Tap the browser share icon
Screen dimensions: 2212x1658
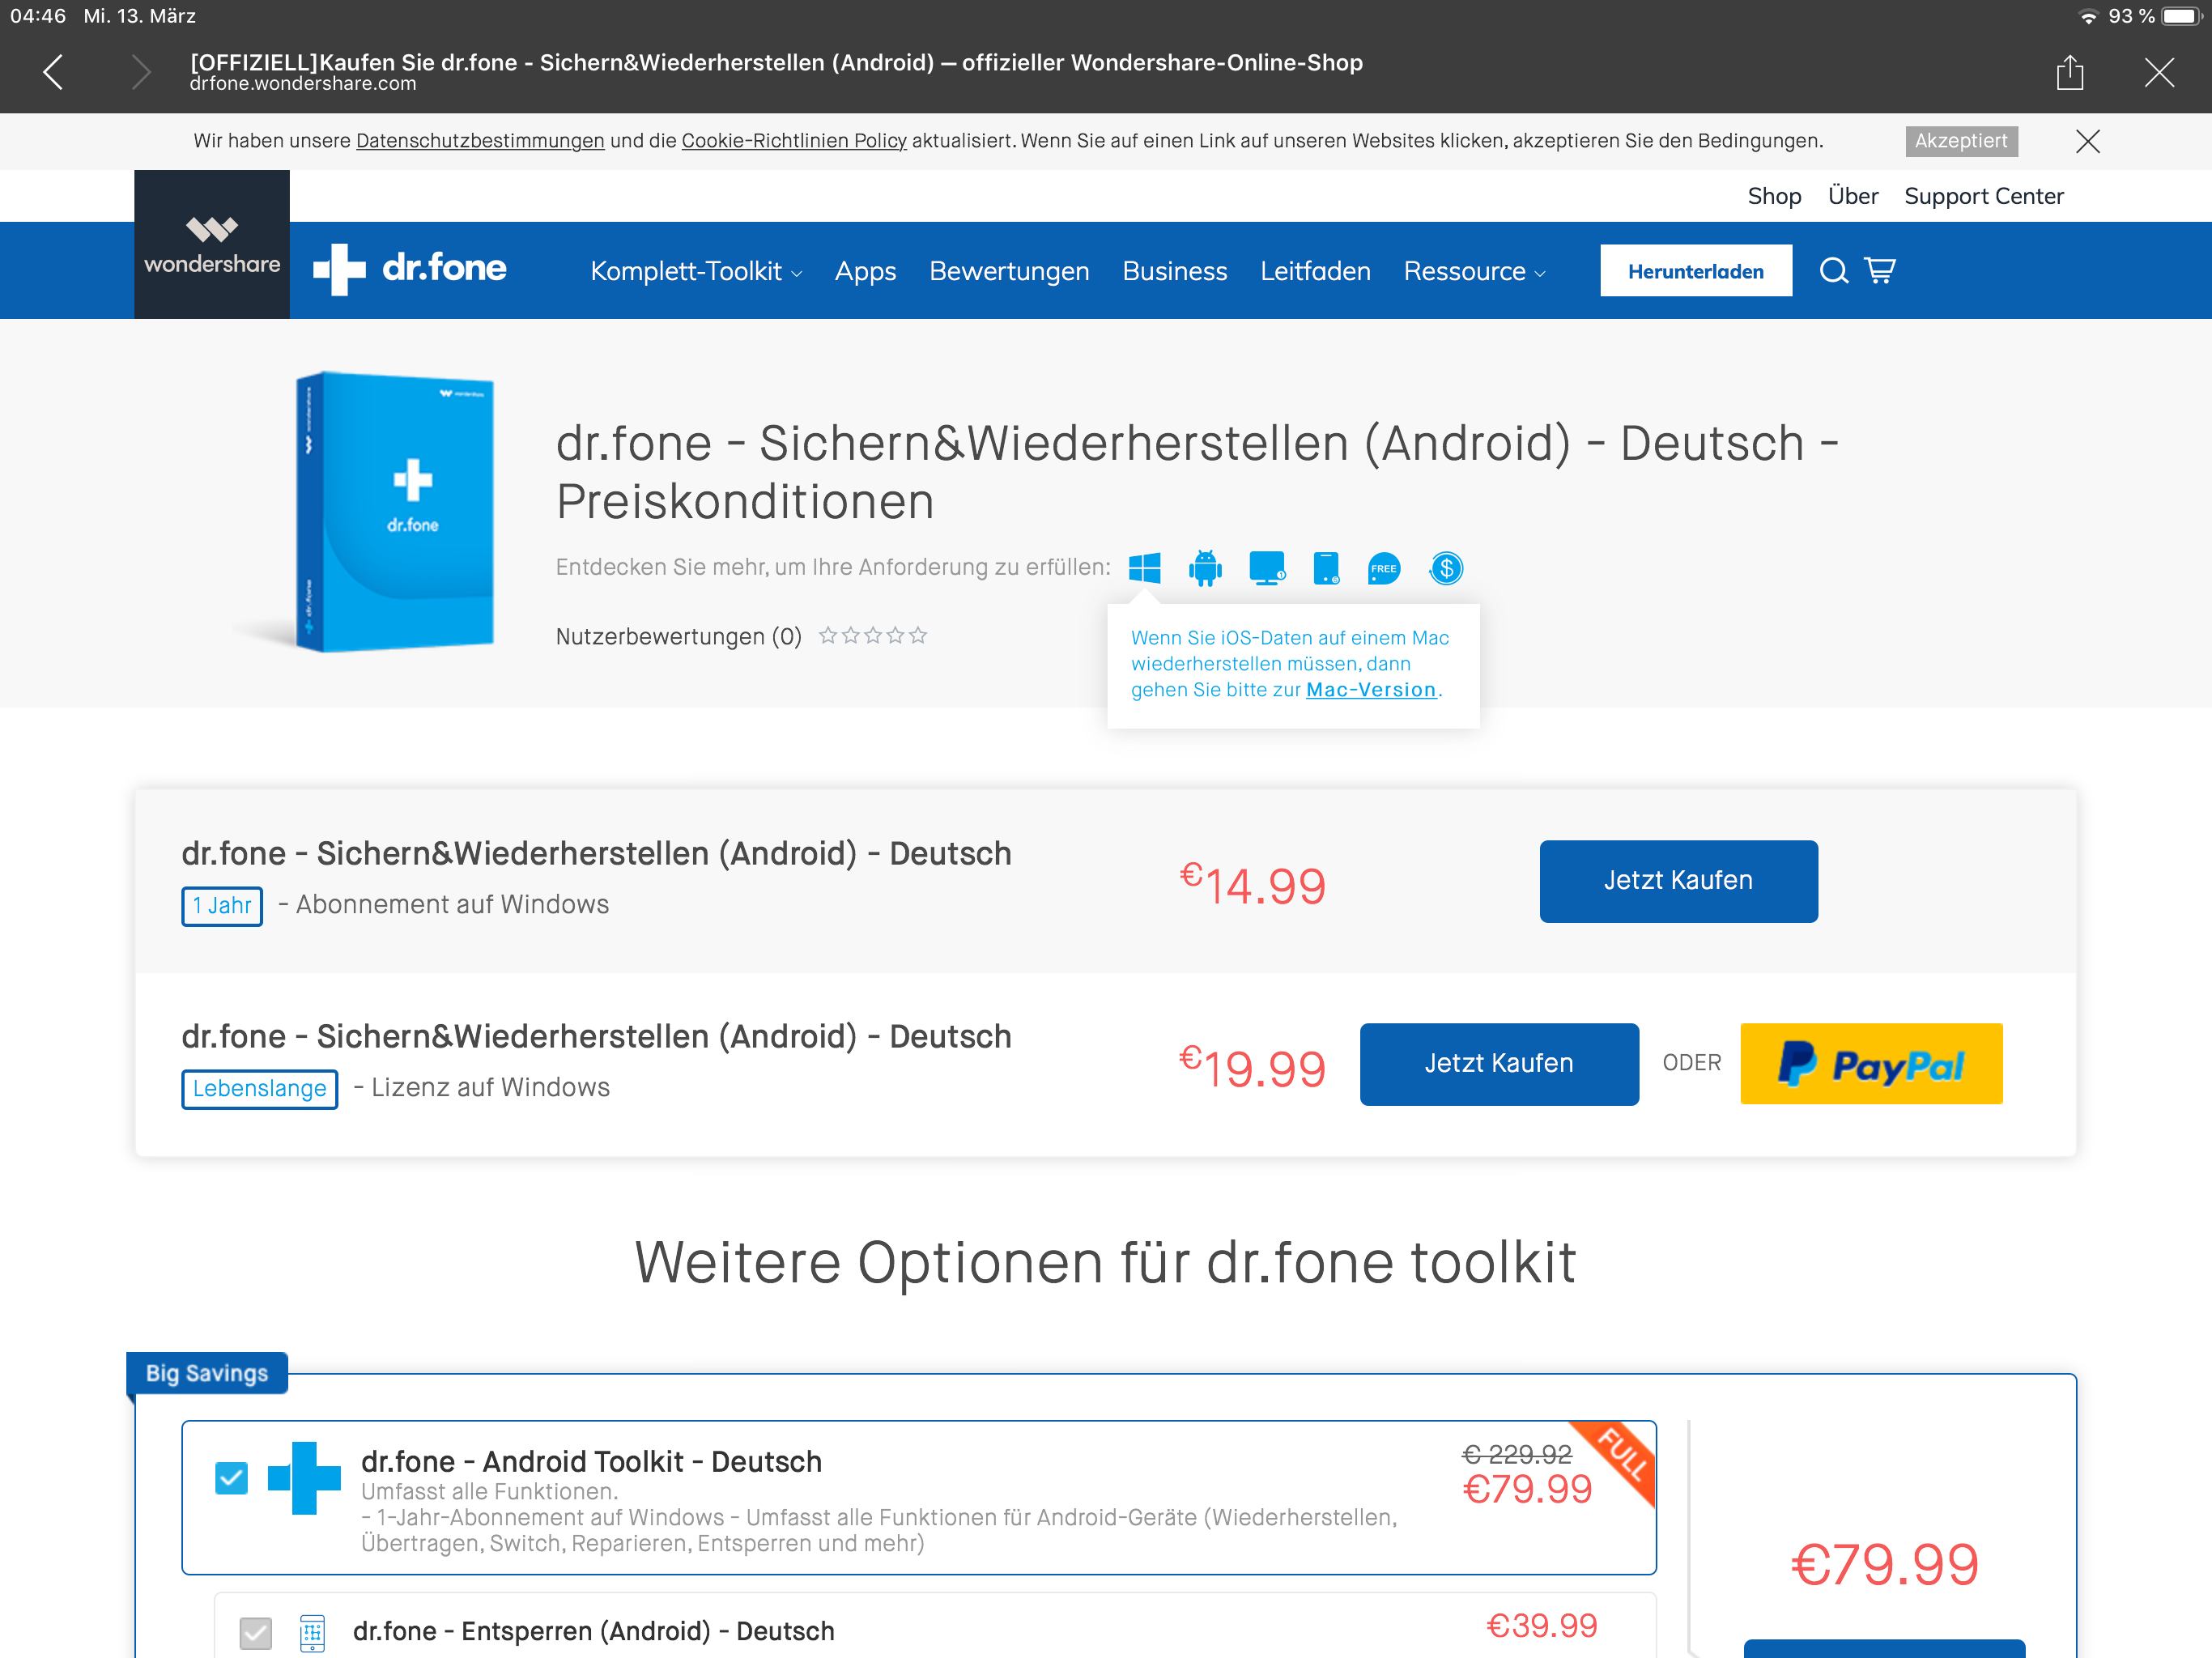point(2070,72)
